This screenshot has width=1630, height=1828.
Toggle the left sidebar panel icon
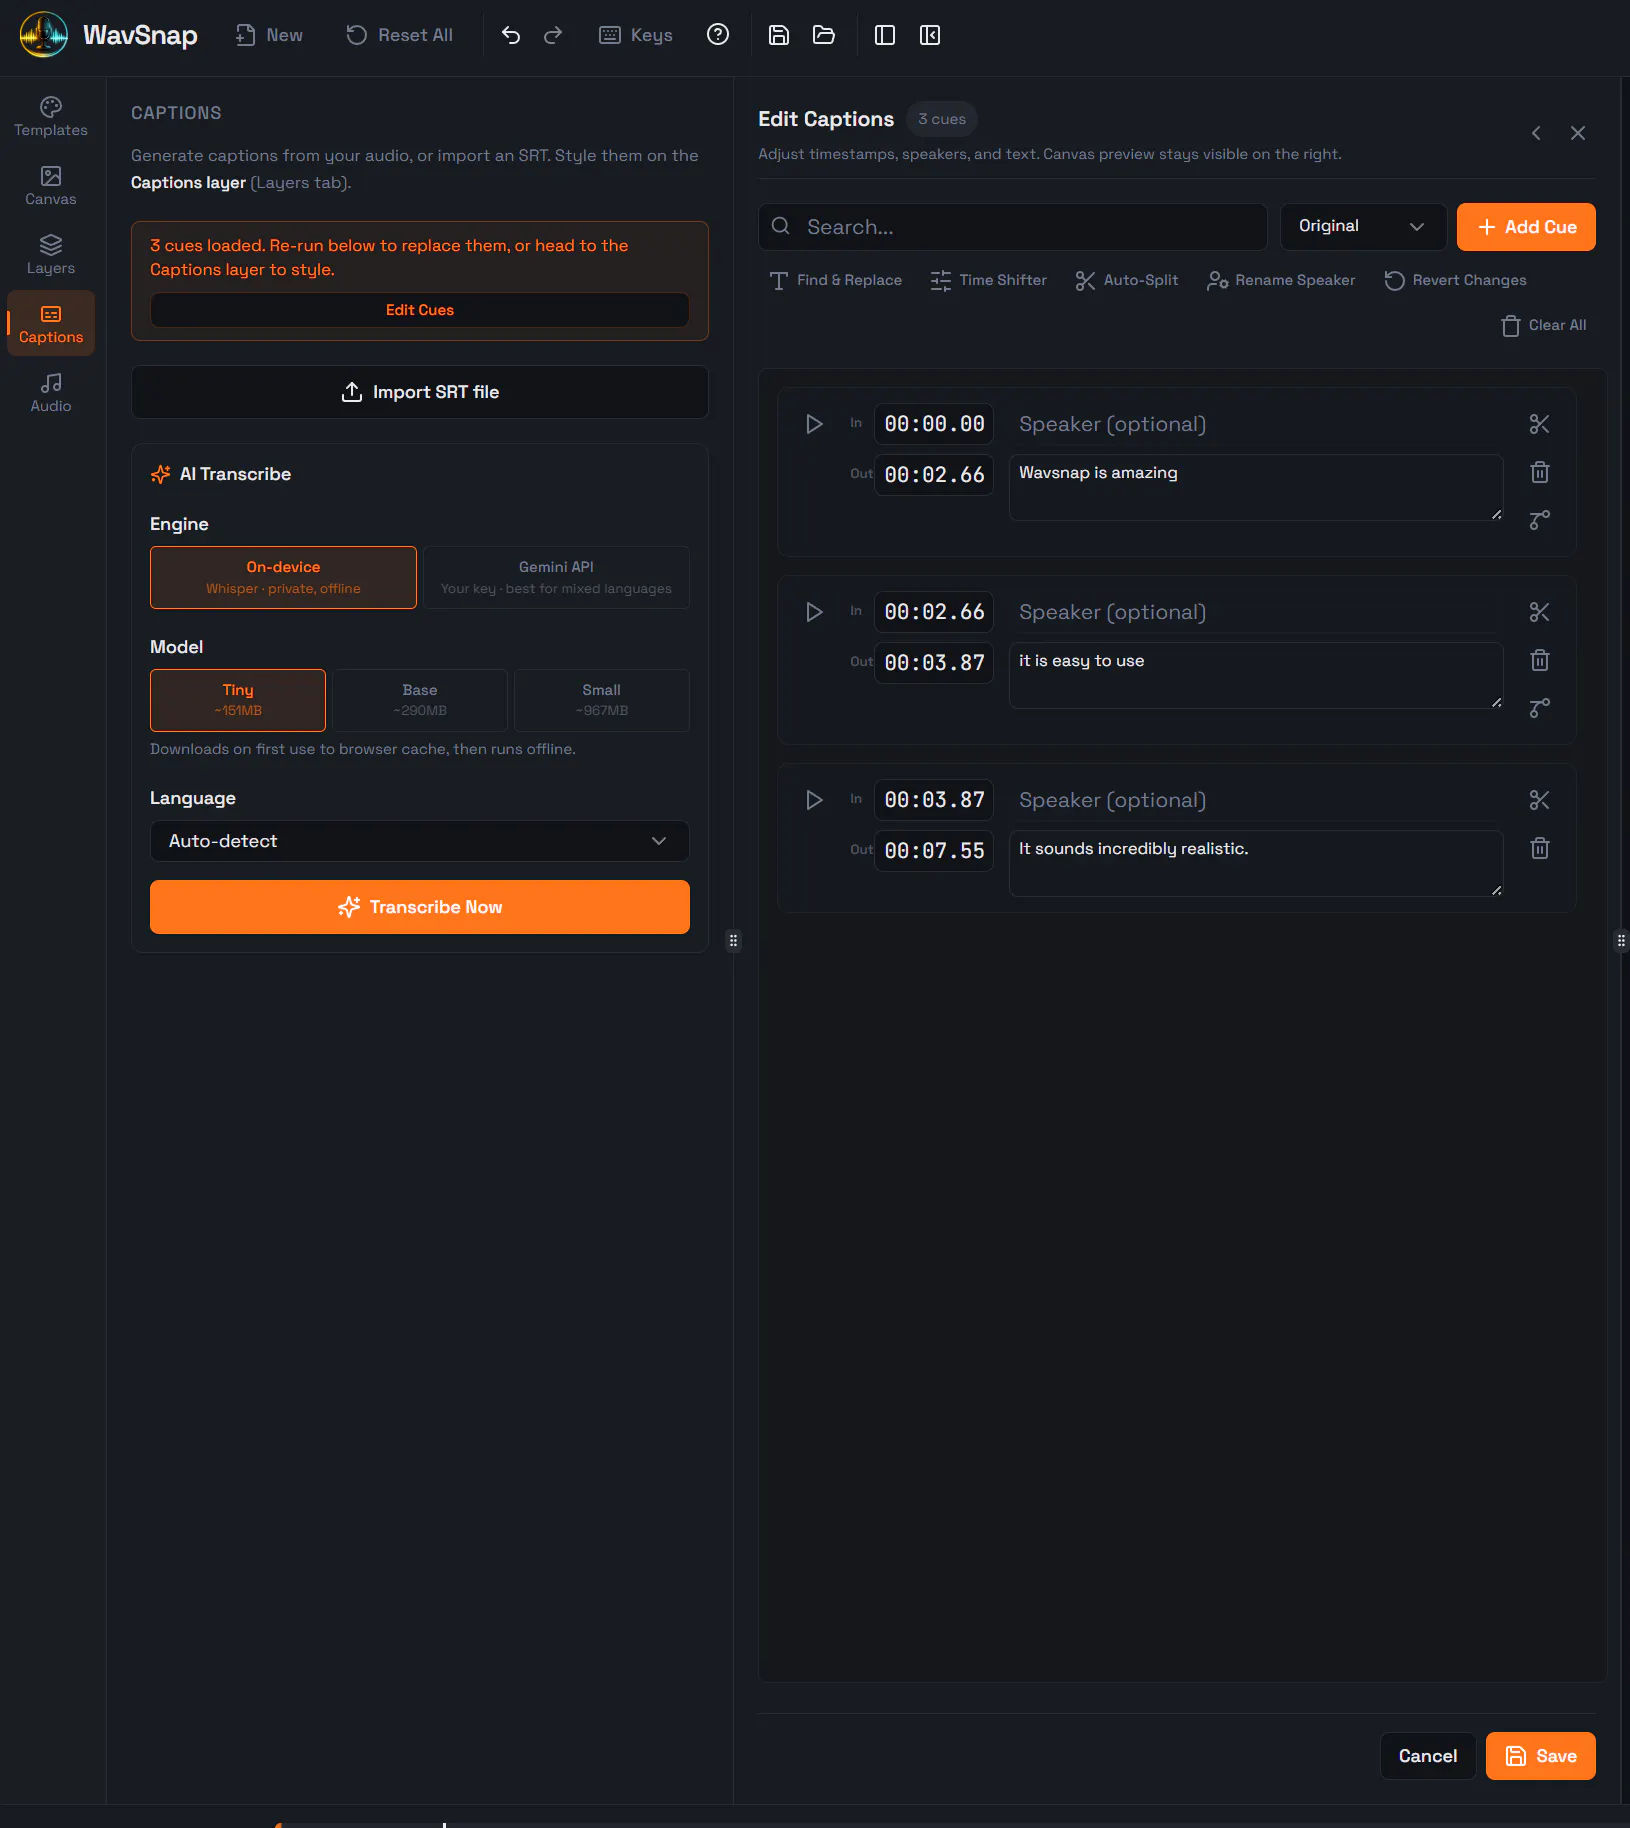[x=885, y=35]
